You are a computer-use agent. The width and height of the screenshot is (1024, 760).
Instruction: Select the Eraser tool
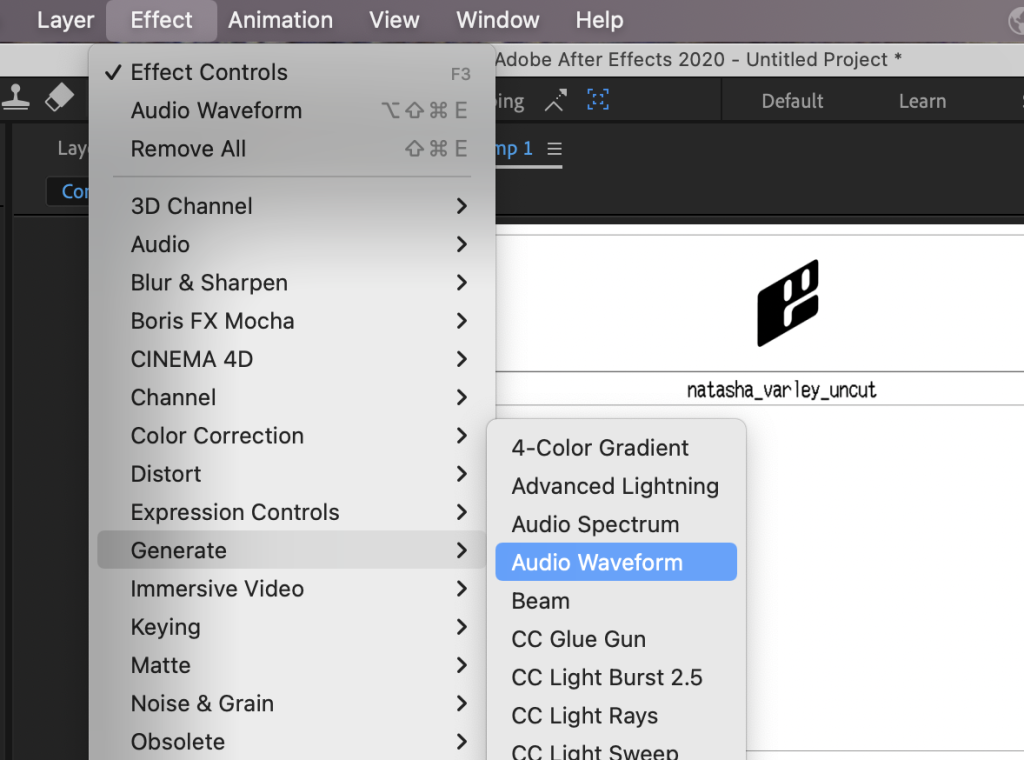(x=60, y=98)
